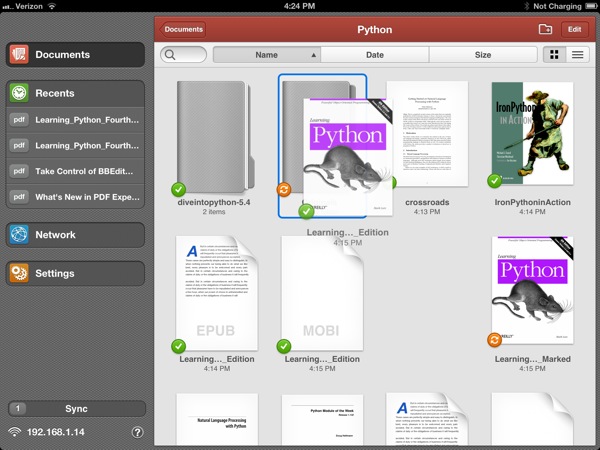Open the MOBI Learning..._Edition file

point(322,293)
